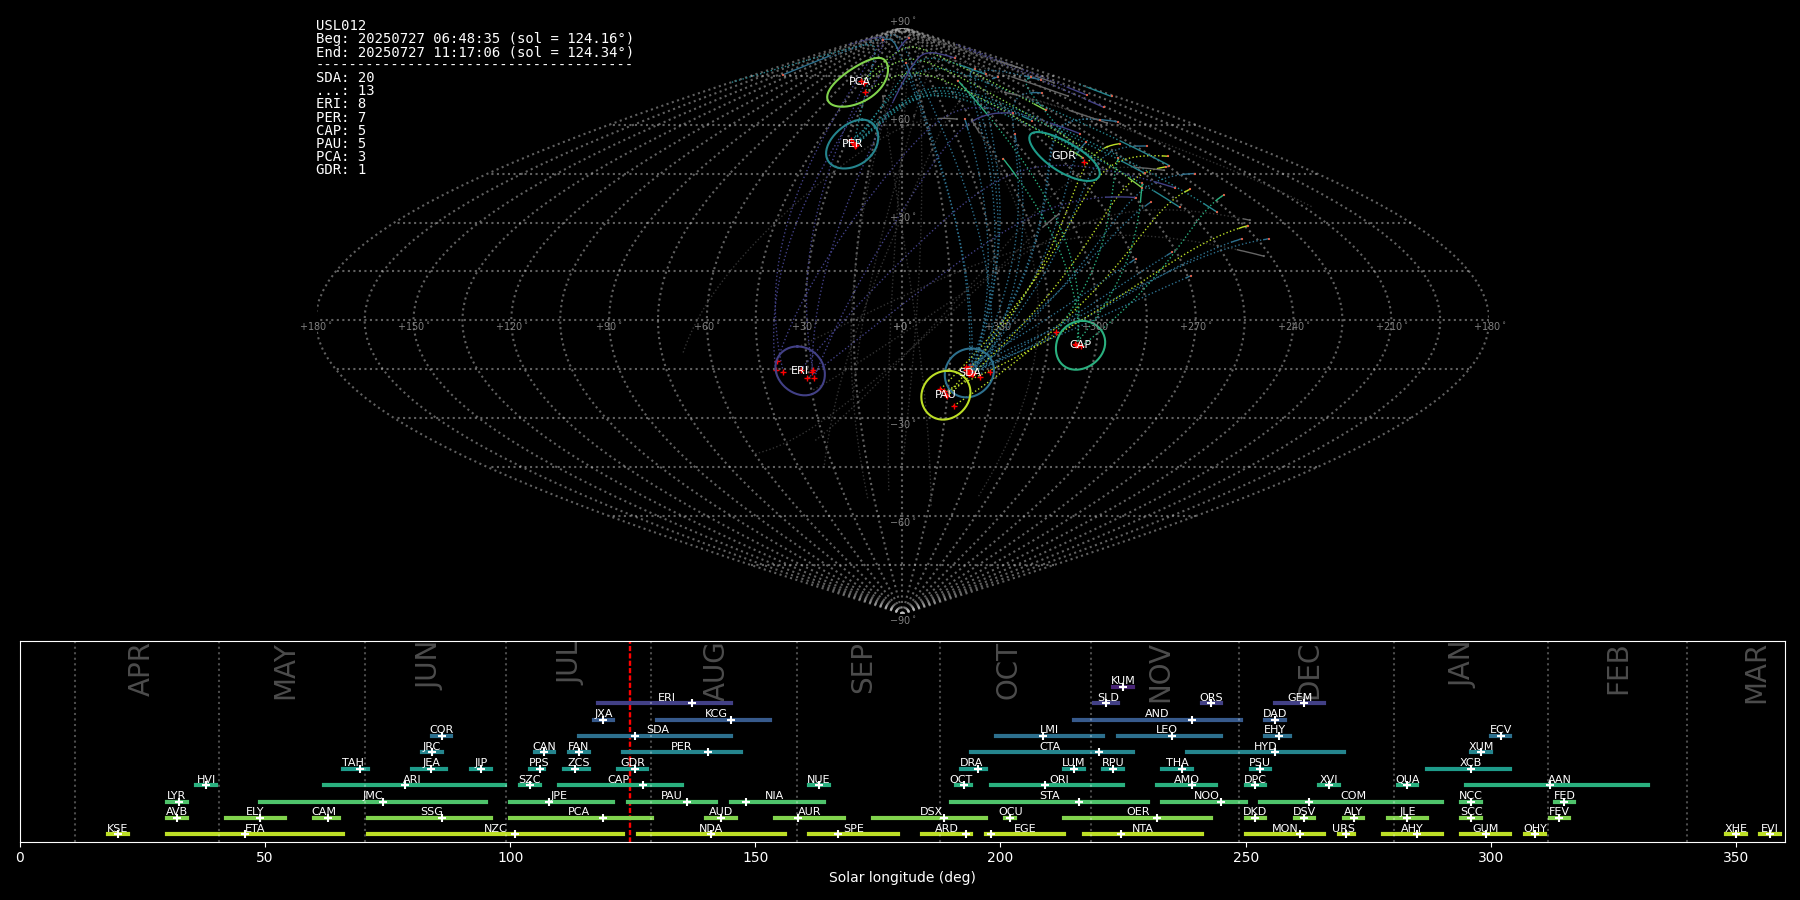Click the NDA shower label in timeline
Viewport: 1800px width, 900px height.
point(710,829)
